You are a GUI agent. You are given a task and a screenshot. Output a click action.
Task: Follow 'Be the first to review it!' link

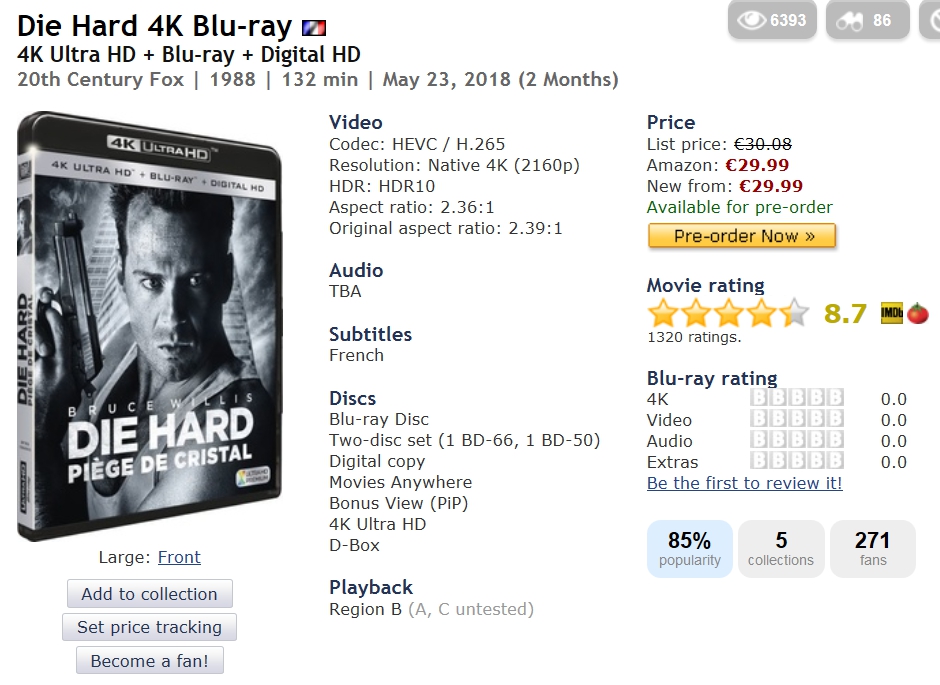(745, 483)
